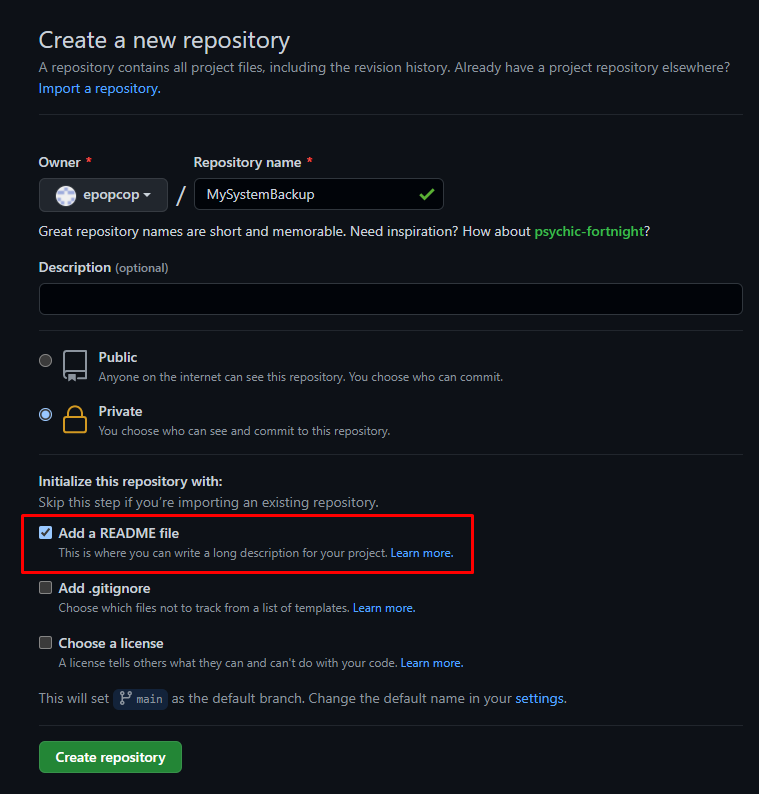Click the private repository lock icon
The width and height of the screenshot is (759, 794).
pyautogui.click(x=75, y=420)
